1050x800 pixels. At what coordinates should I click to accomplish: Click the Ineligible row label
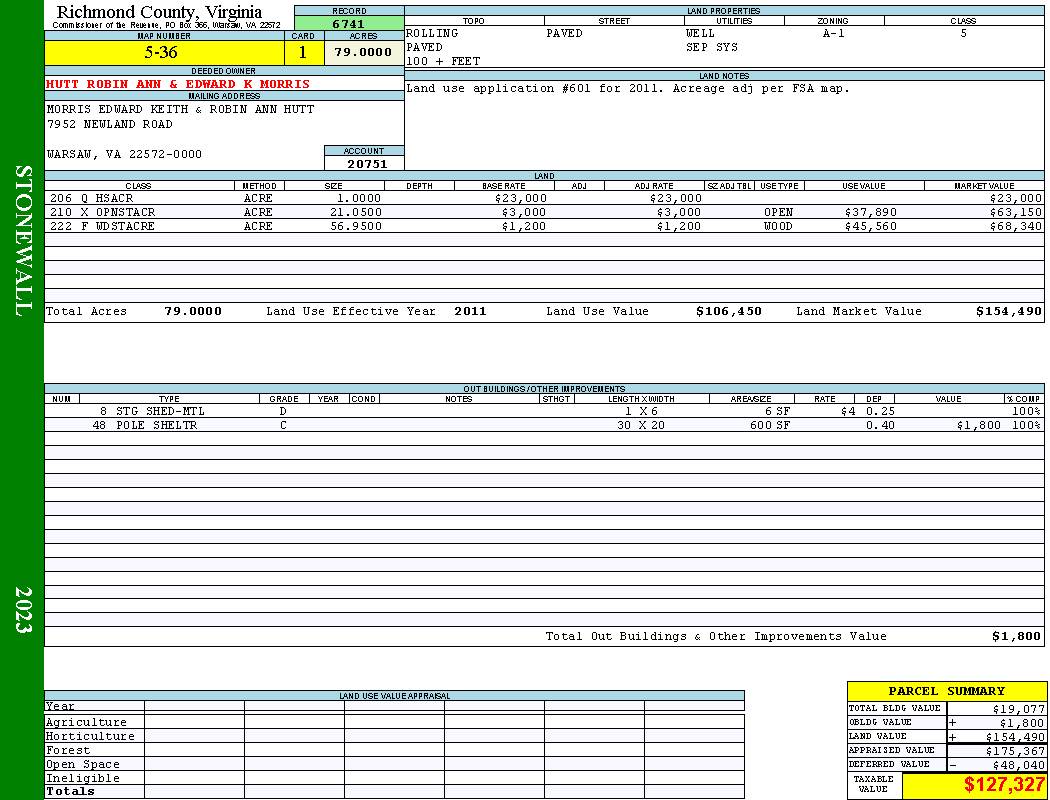pyautogui.click(x=82, y=779)
